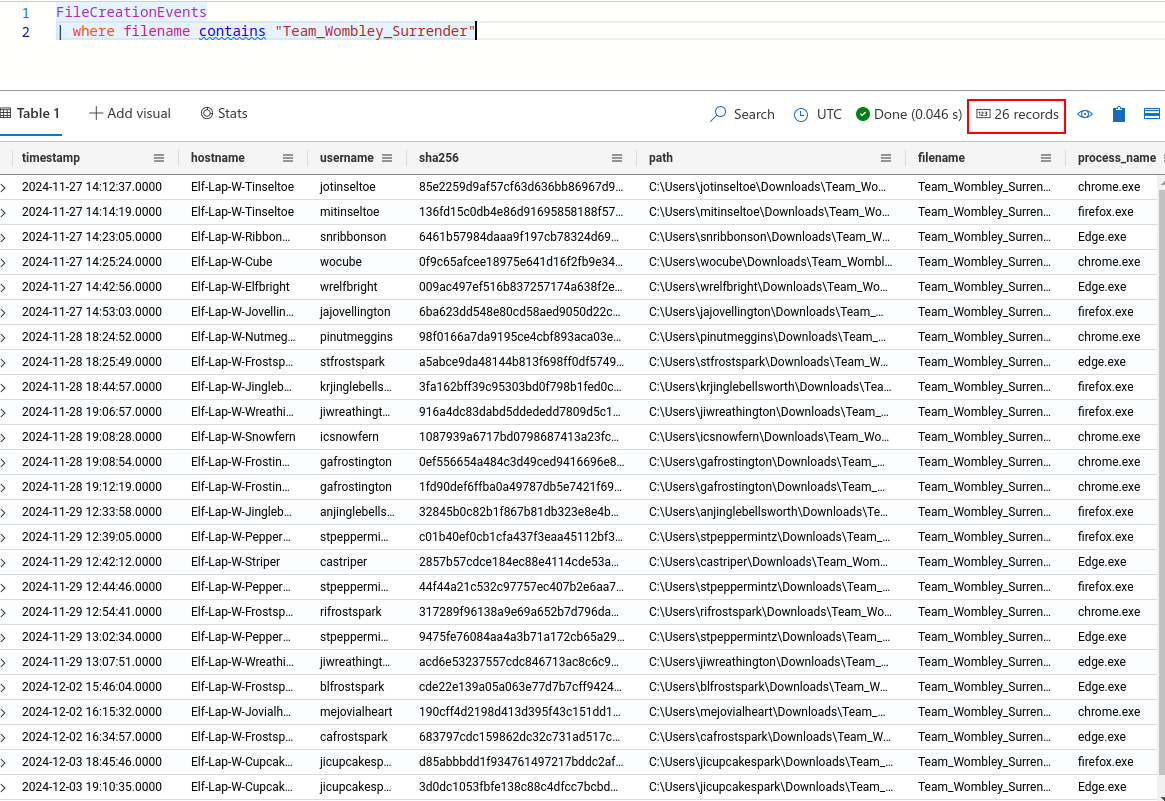Expand the row for user jotinseltoe

4,187
